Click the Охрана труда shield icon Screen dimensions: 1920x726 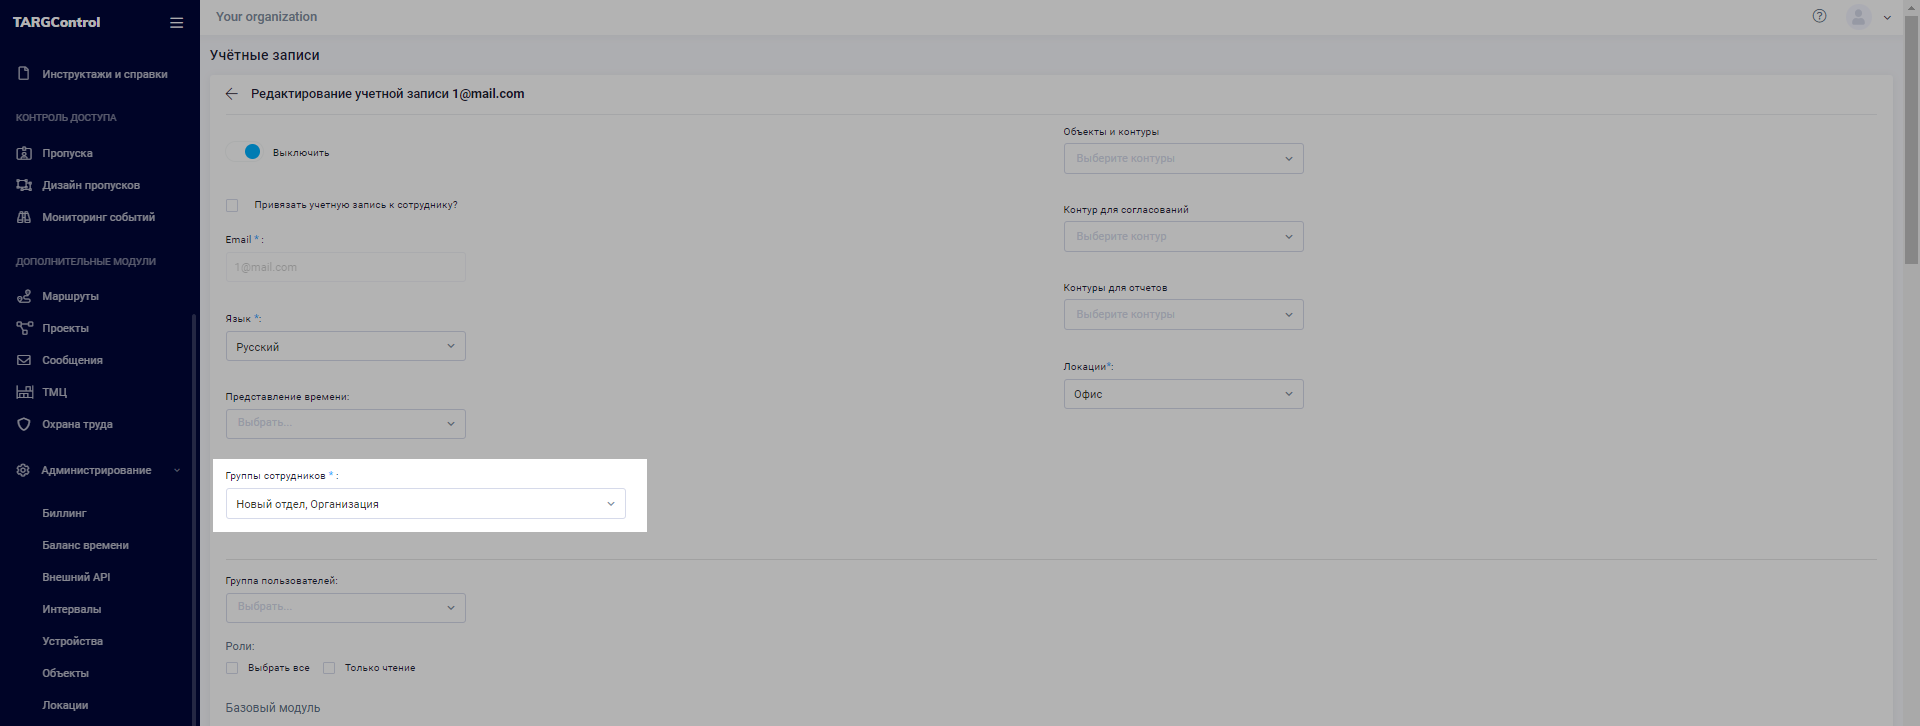[x=24, y=424]
